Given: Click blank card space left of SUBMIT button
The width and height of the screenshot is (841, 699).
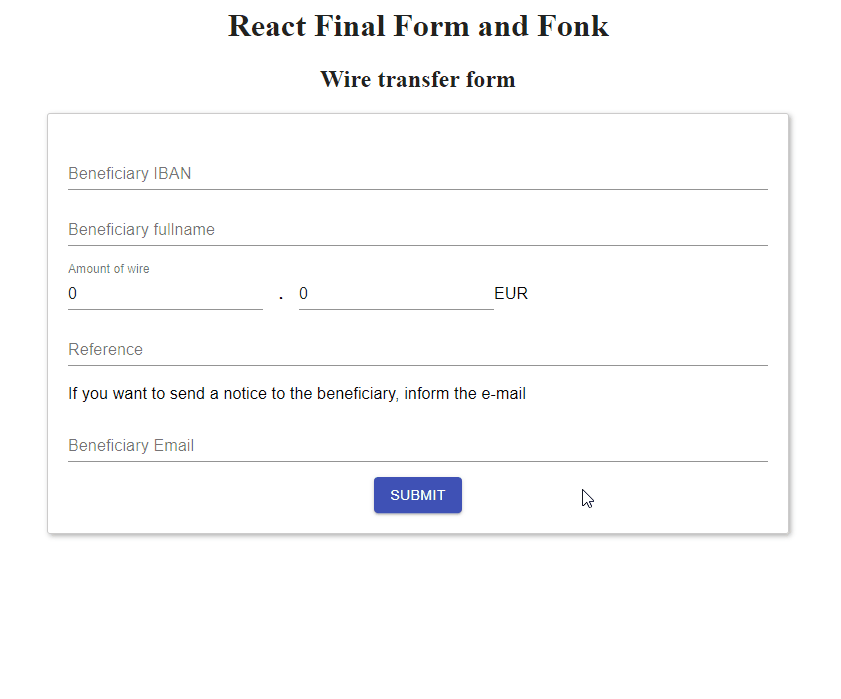Looking at the screenshot, I should coord(210,496).
